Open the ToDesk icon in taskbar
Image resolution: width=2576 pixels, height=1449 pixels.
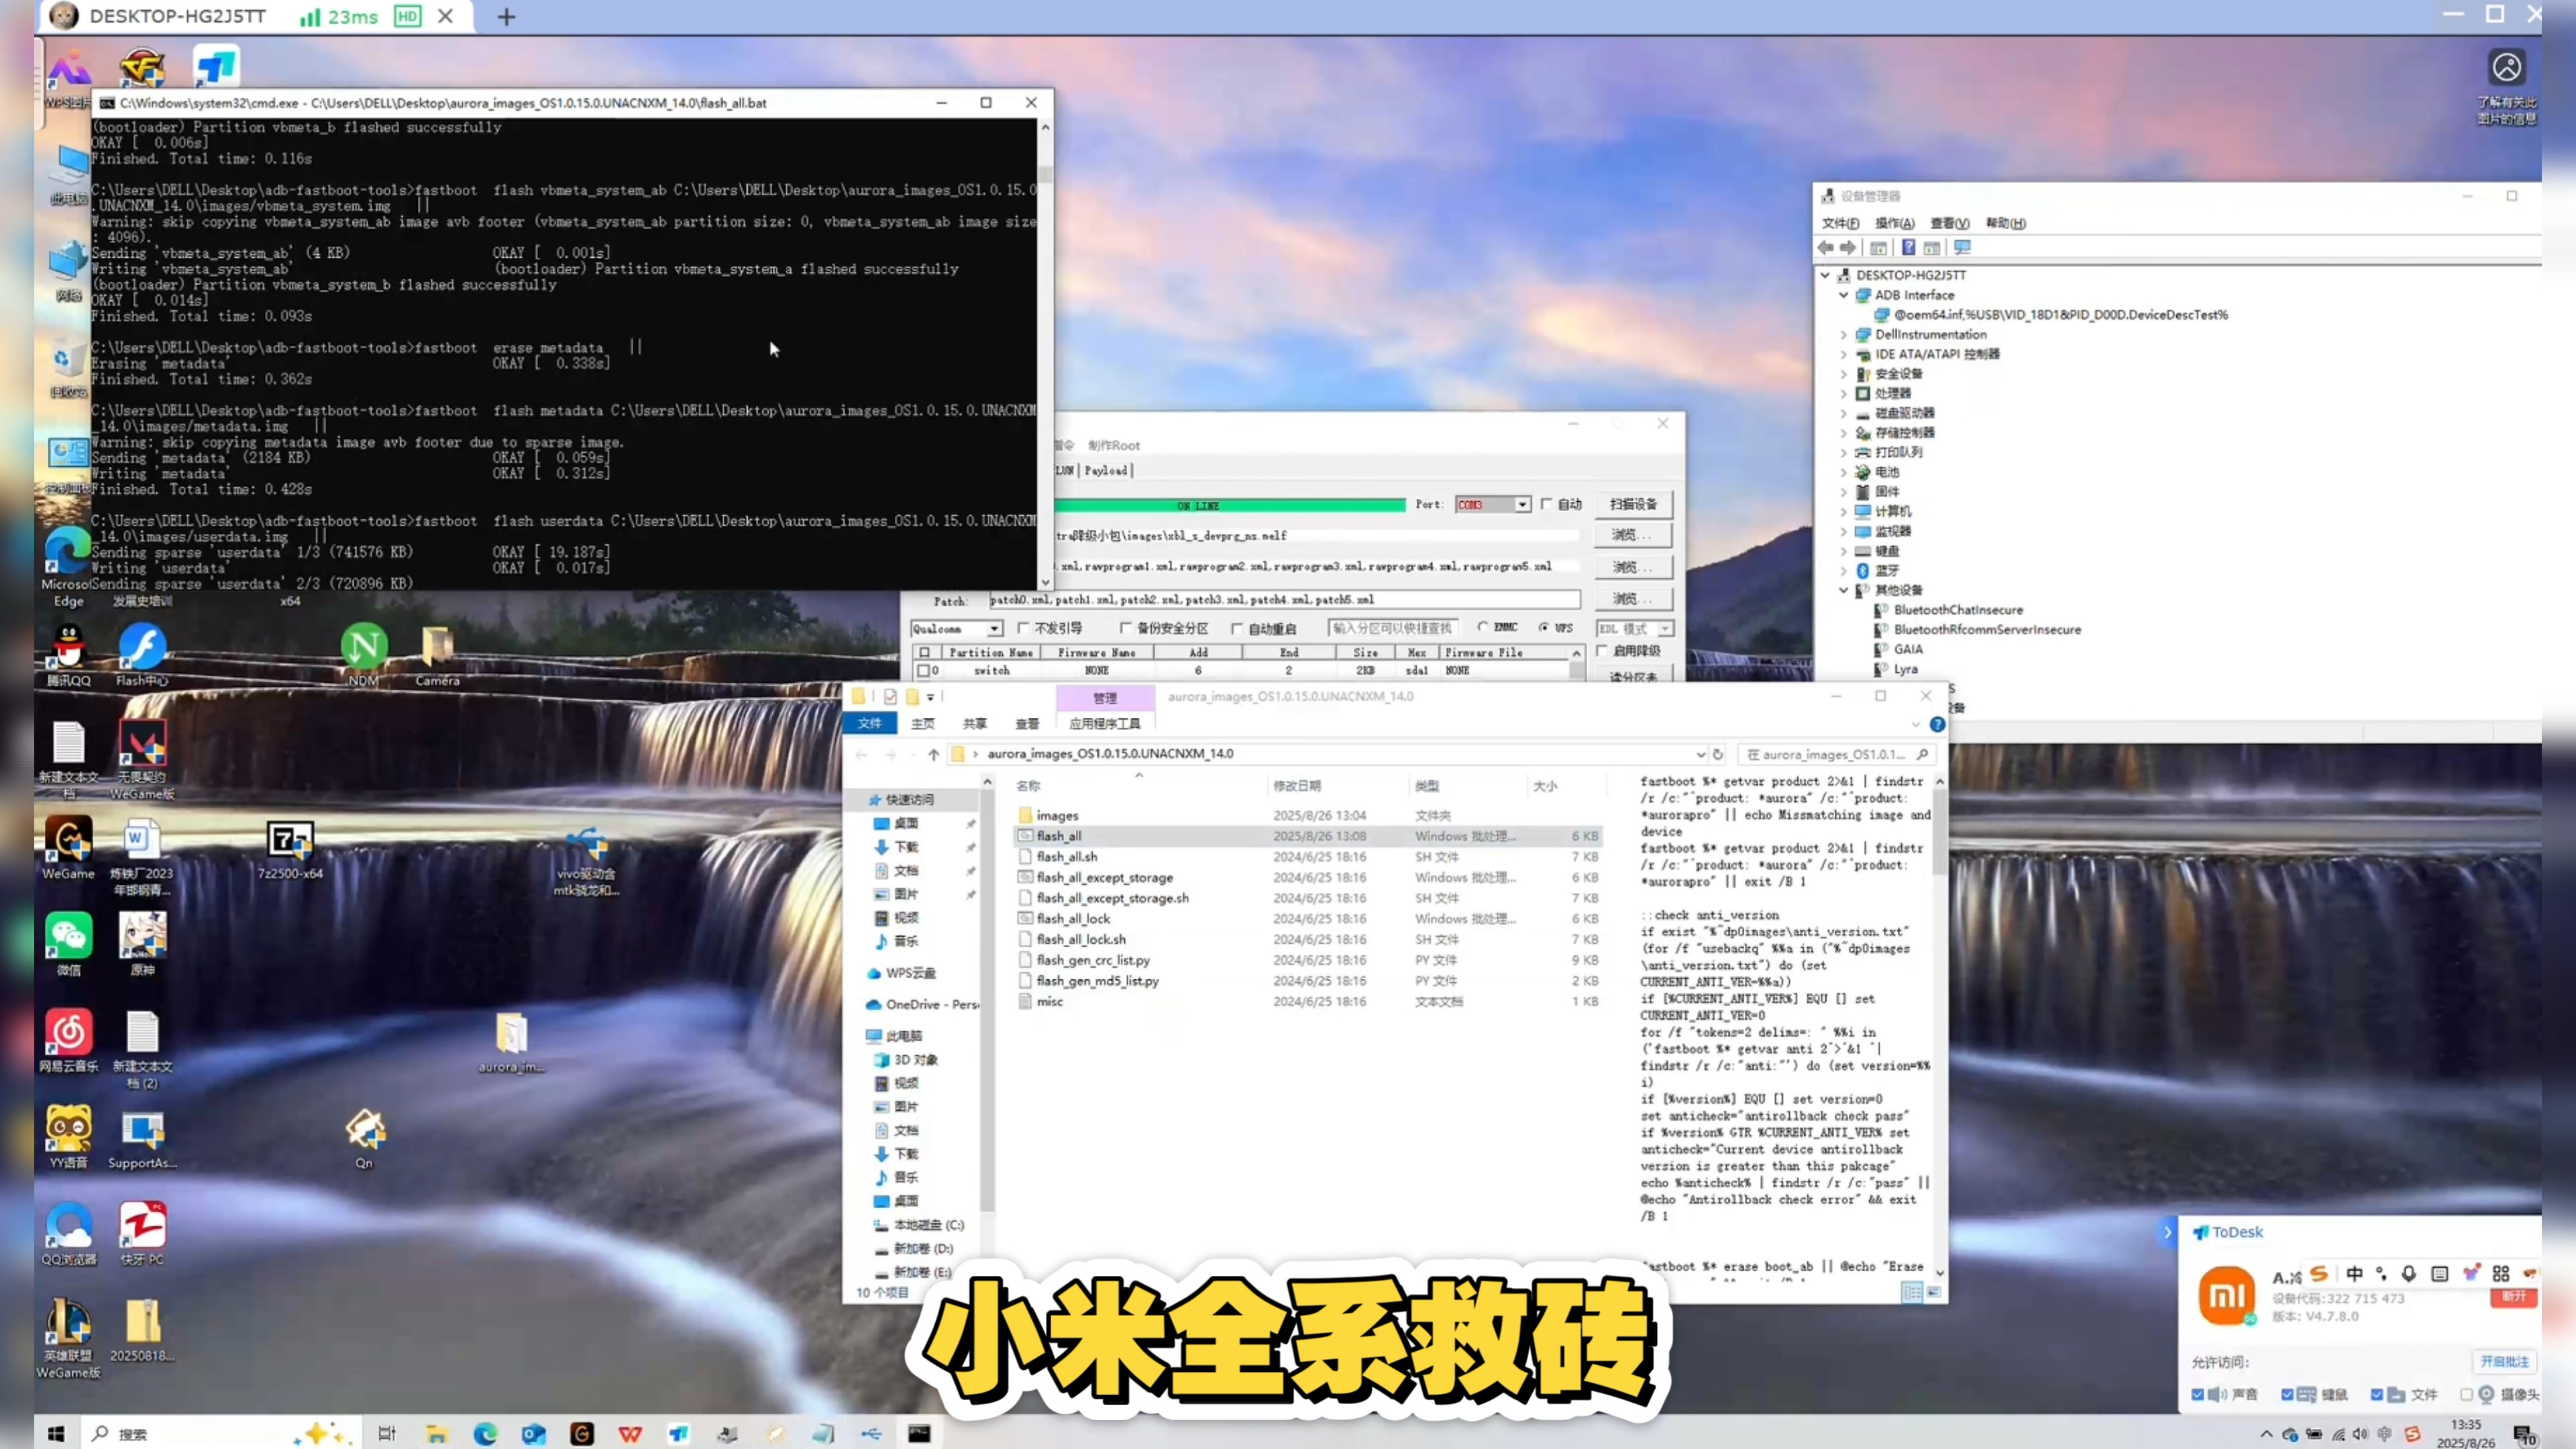point(678,1434)
